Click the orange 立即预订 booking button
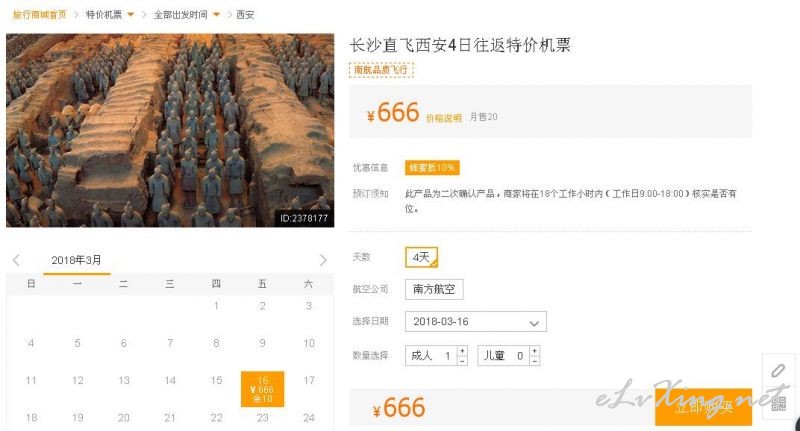800x431 pixels. click(x=703, y=407)
